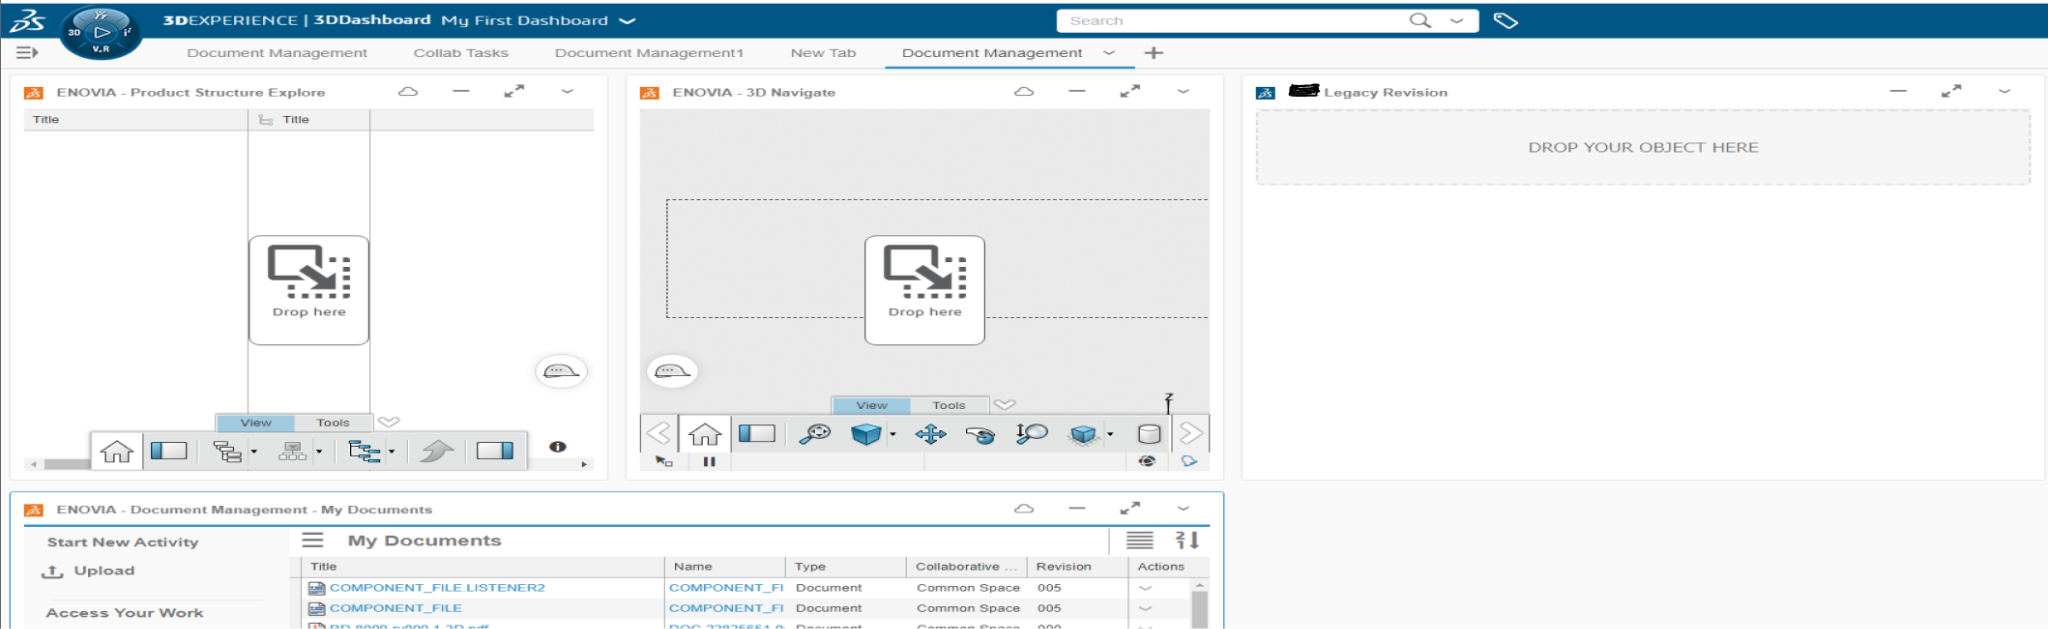
Task: Click the search magnifier icon
Action: pos(1419,20)
